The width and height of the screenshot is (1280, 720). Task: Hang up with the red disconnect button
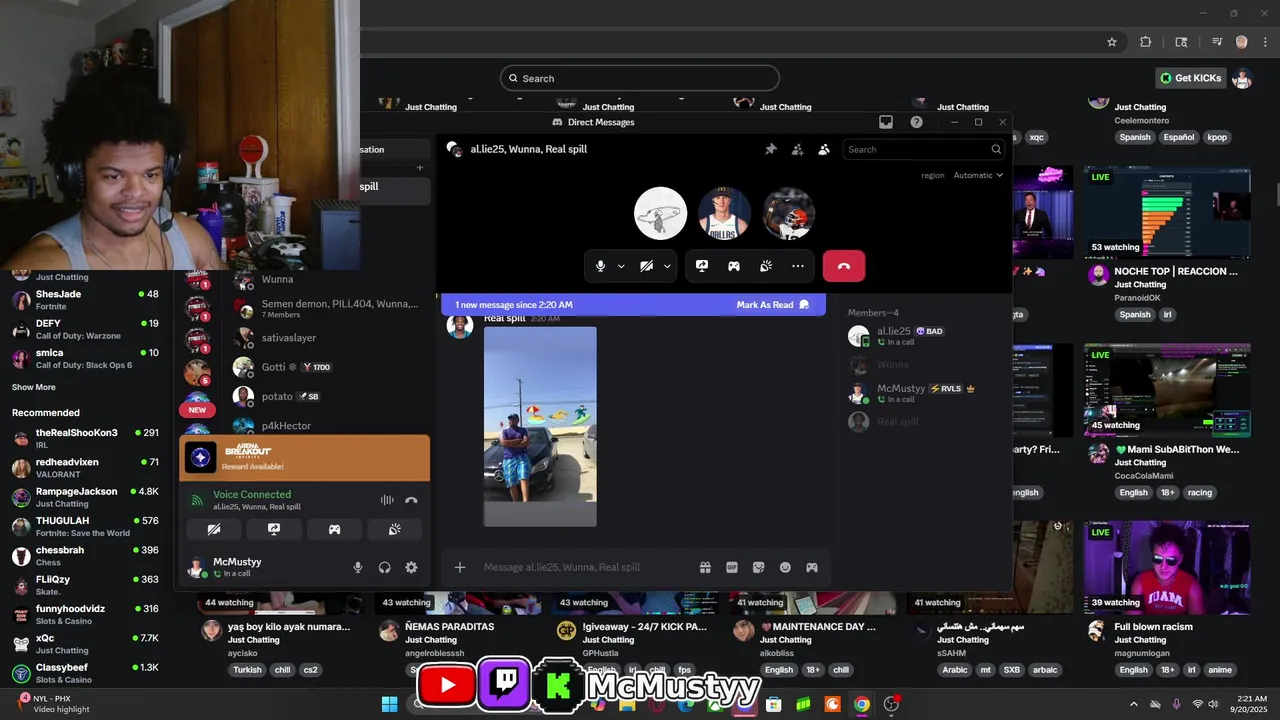click(844, 266)
